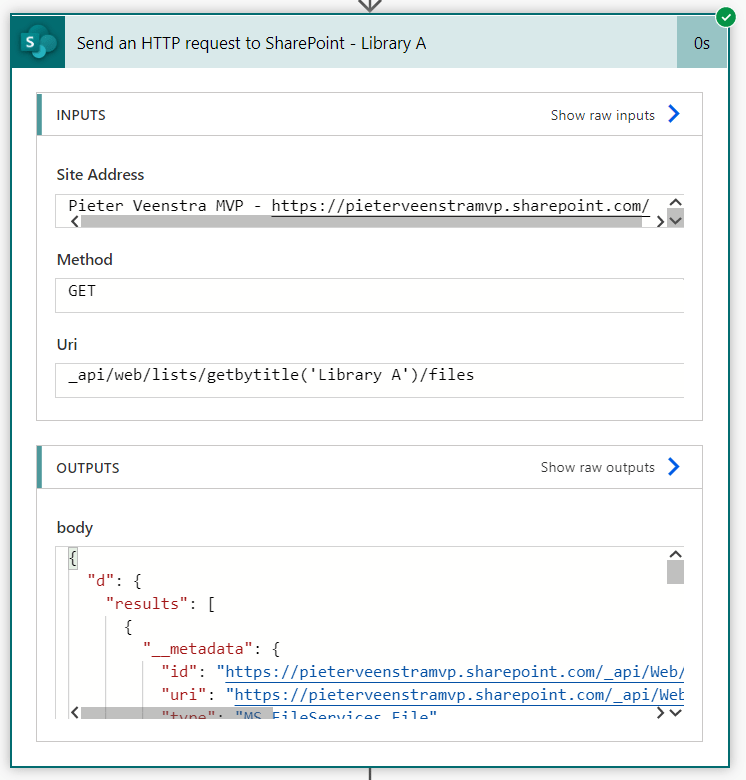Click down scroll arrow of Site Address field
Image resolution: width=746 pixels, height=780 pixels.
click(675, 220)
